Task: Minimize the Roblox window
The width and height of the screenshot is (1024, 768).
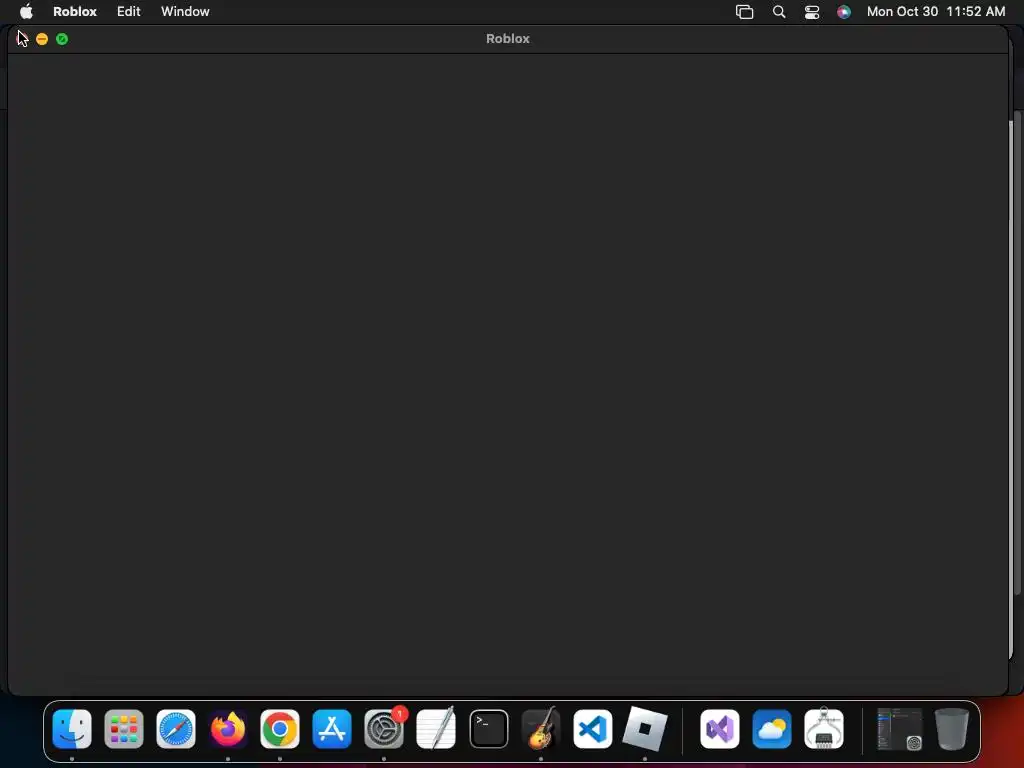Action: point(42,39)
